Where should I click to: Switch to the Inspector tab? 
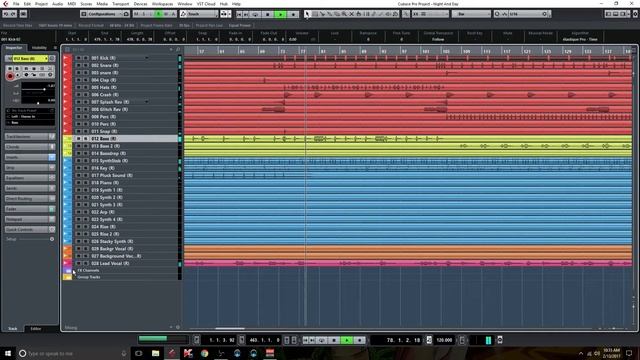[x=13, y=48]
